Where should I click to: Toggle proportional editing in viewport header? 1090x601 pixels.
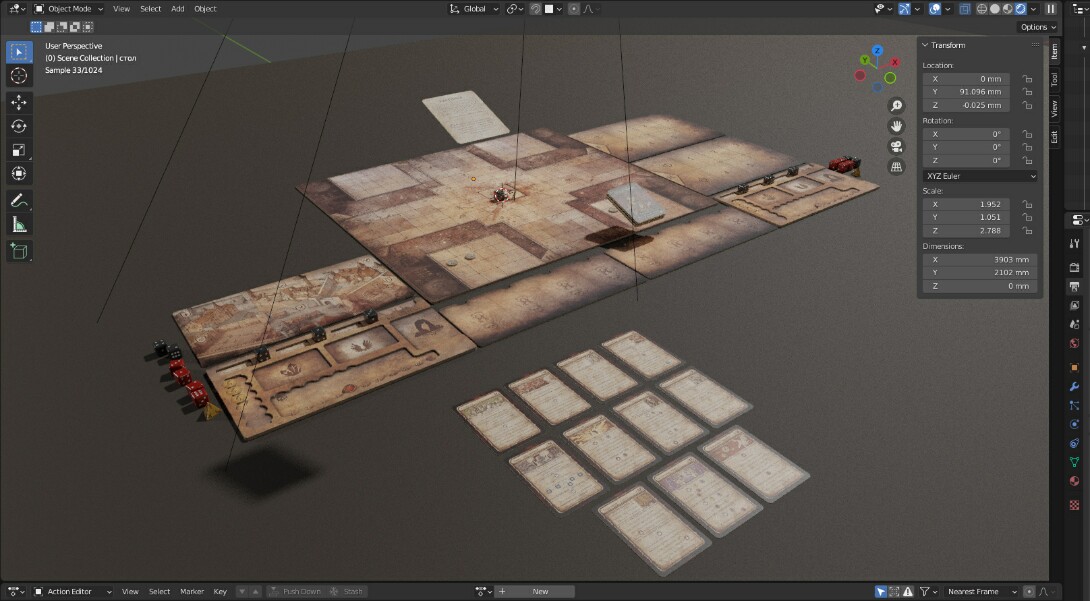click(x=574, y=9)
